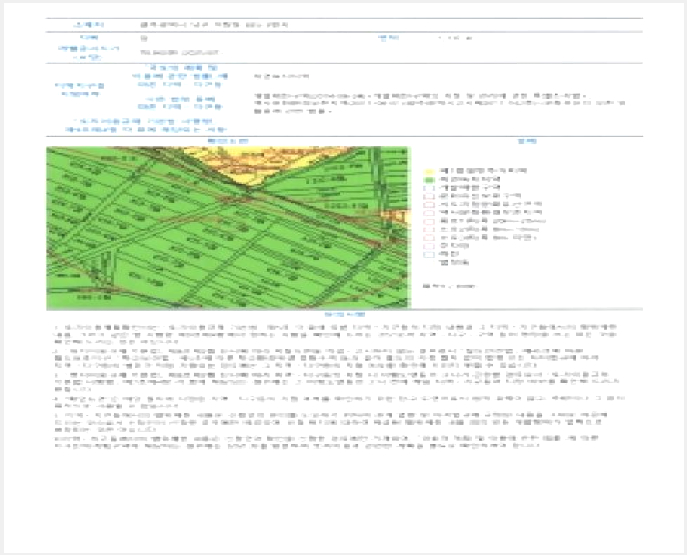687x555 pixels.
Task: Click the green zoning map image
Action: click(228, 228)
